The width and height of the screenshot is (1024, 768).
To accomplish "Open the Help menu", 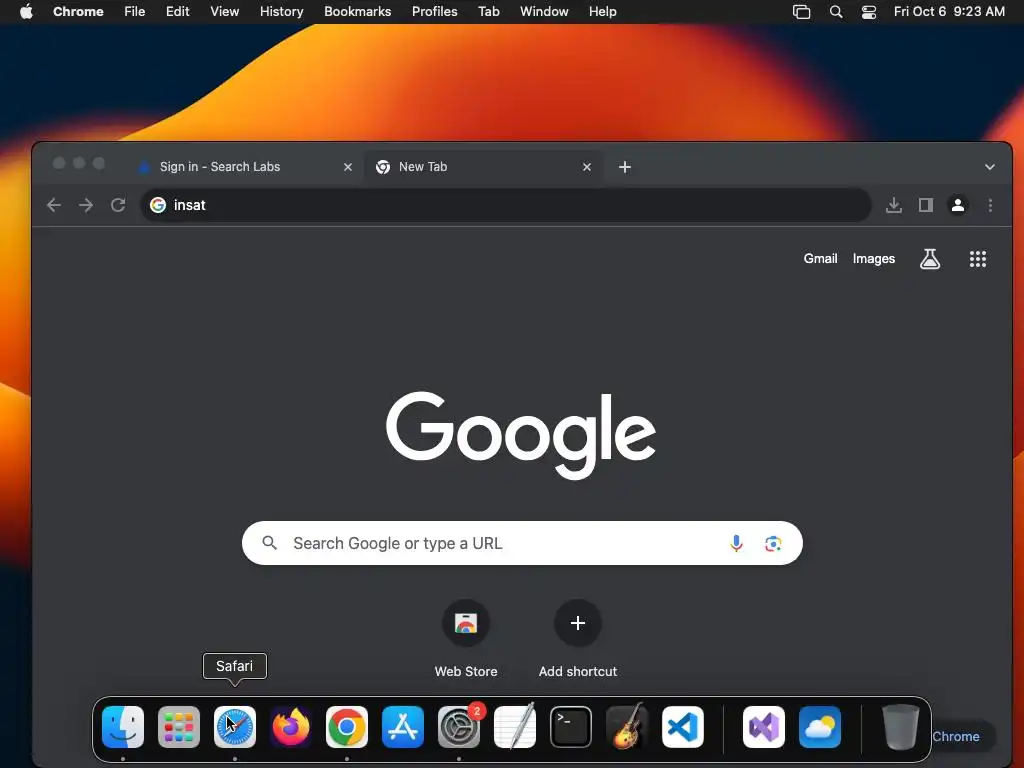I will coord(602,11).
